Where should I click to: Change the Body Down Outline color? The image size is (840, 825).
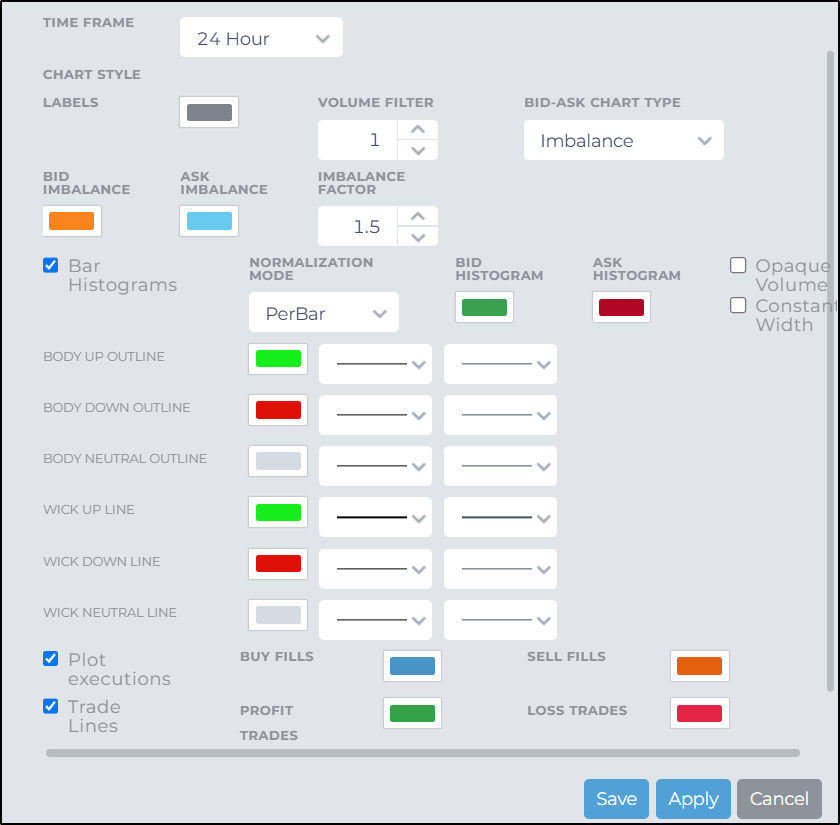tap(278, 410)
